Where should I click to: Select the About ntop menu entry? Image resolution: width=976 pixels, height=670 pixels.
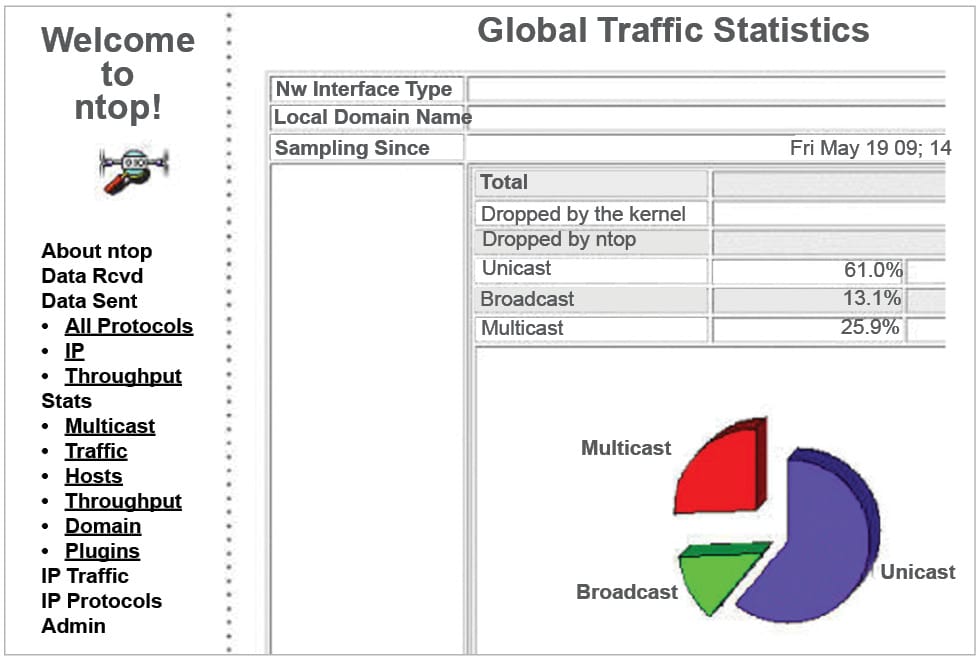coord(96,251)
